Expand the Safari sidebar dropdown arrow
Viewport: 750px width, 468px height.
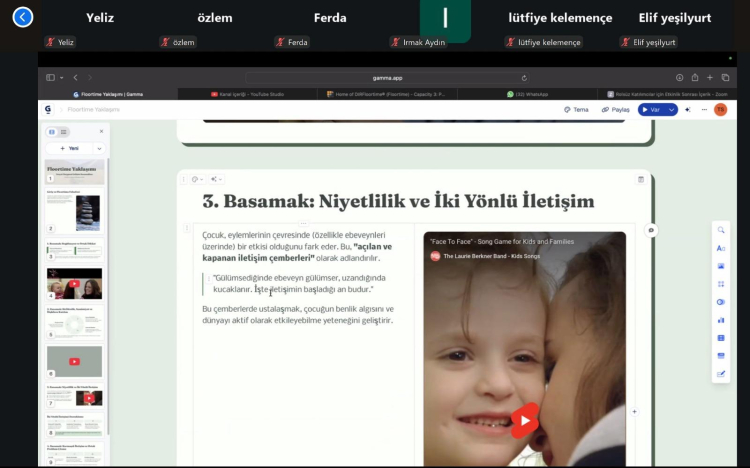(x=62, y=78)
